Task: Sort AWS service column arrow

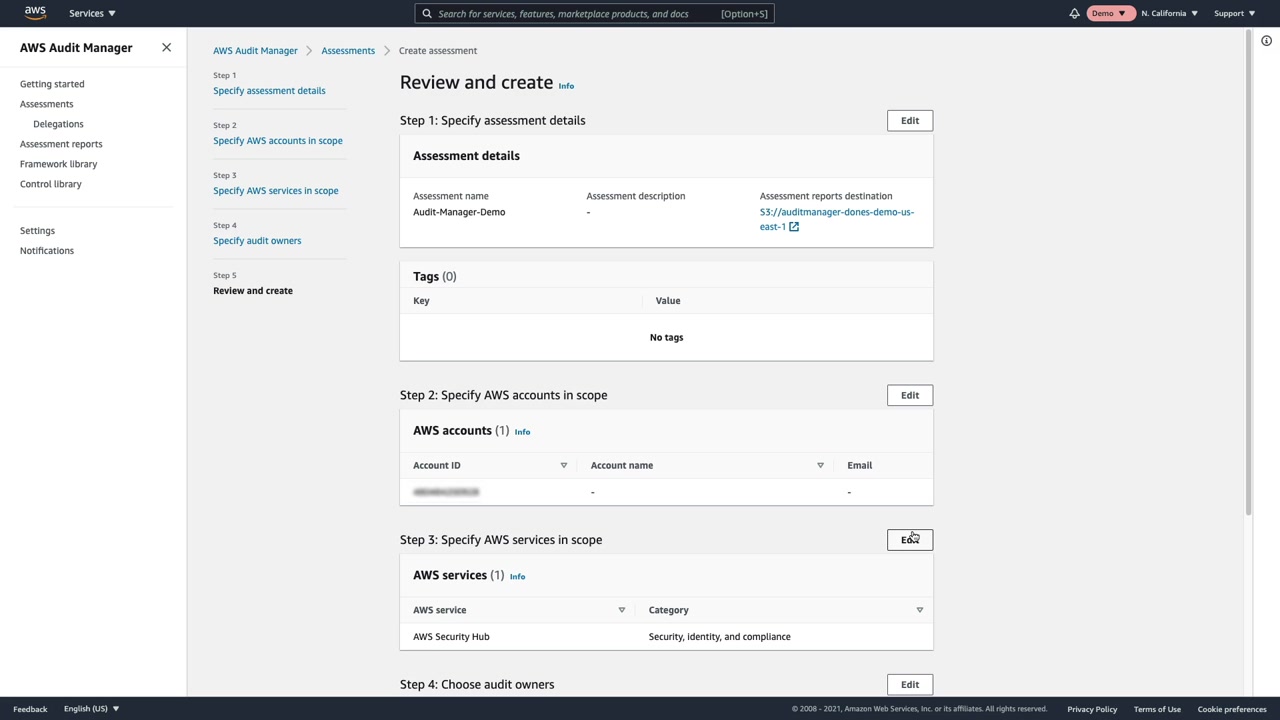Action: pos(621,610)
